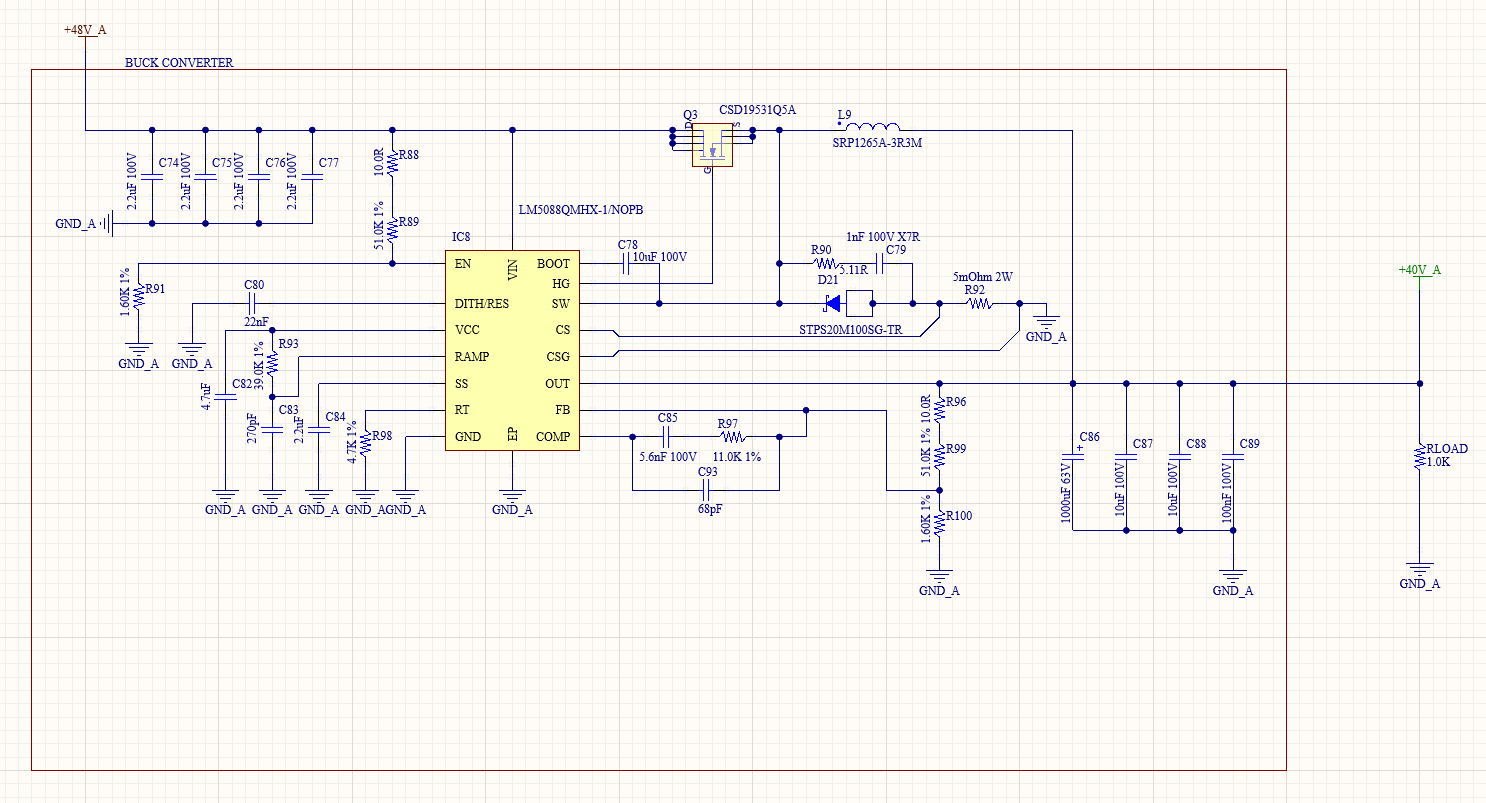Select the ground symbol under the EP pin
The width and height of the screenshot is (1486, 803).
pos(512,494)
